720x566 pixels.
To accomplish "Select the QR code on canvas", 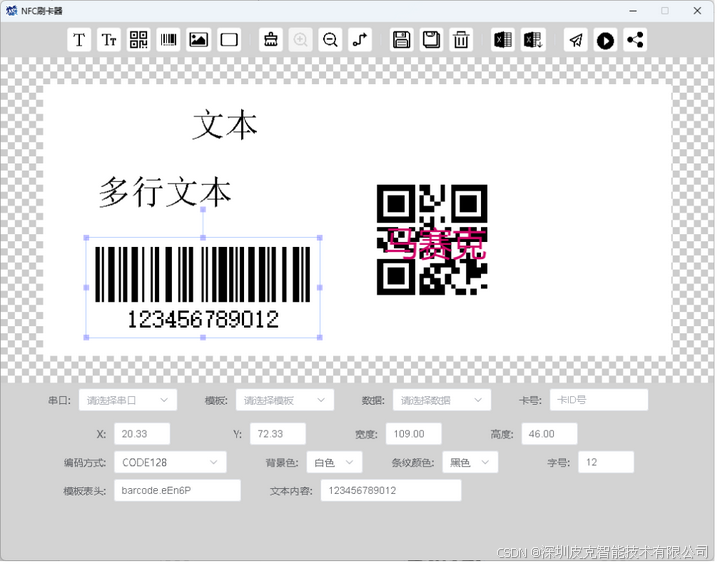I will tap(432, 240).
